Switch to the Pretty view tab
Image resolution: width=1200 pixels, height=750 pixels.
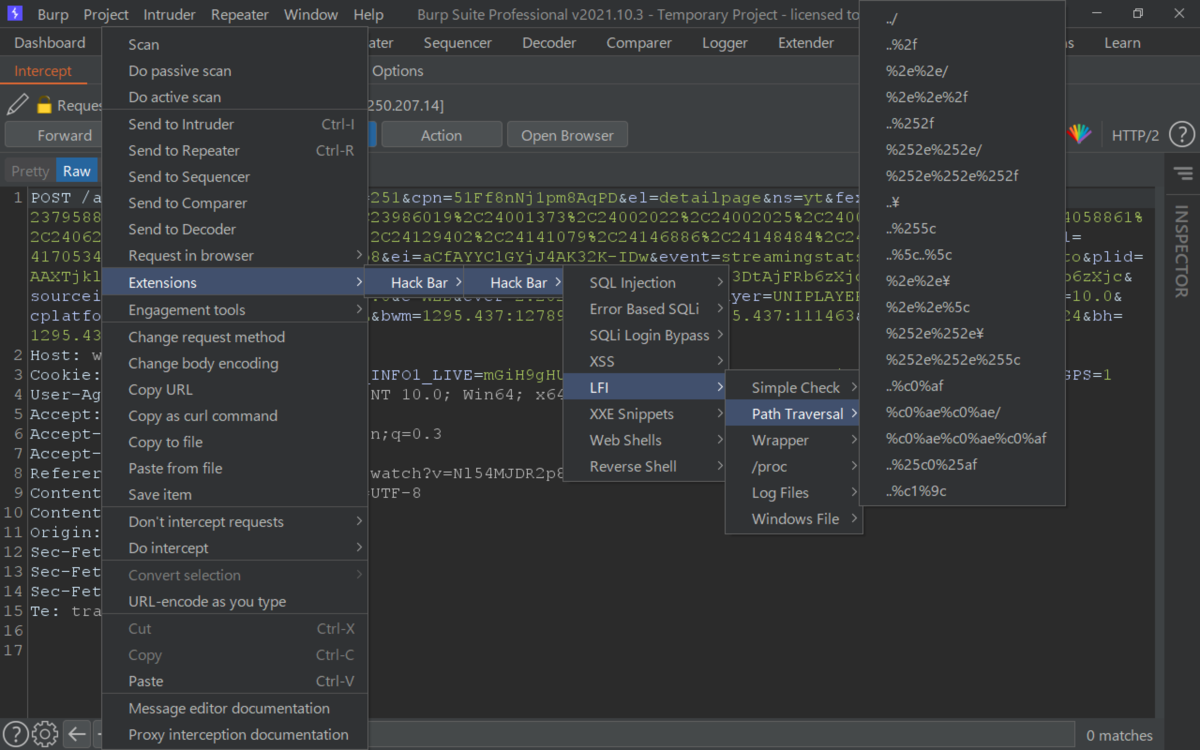pyautogui.click(x=30, y=171)
